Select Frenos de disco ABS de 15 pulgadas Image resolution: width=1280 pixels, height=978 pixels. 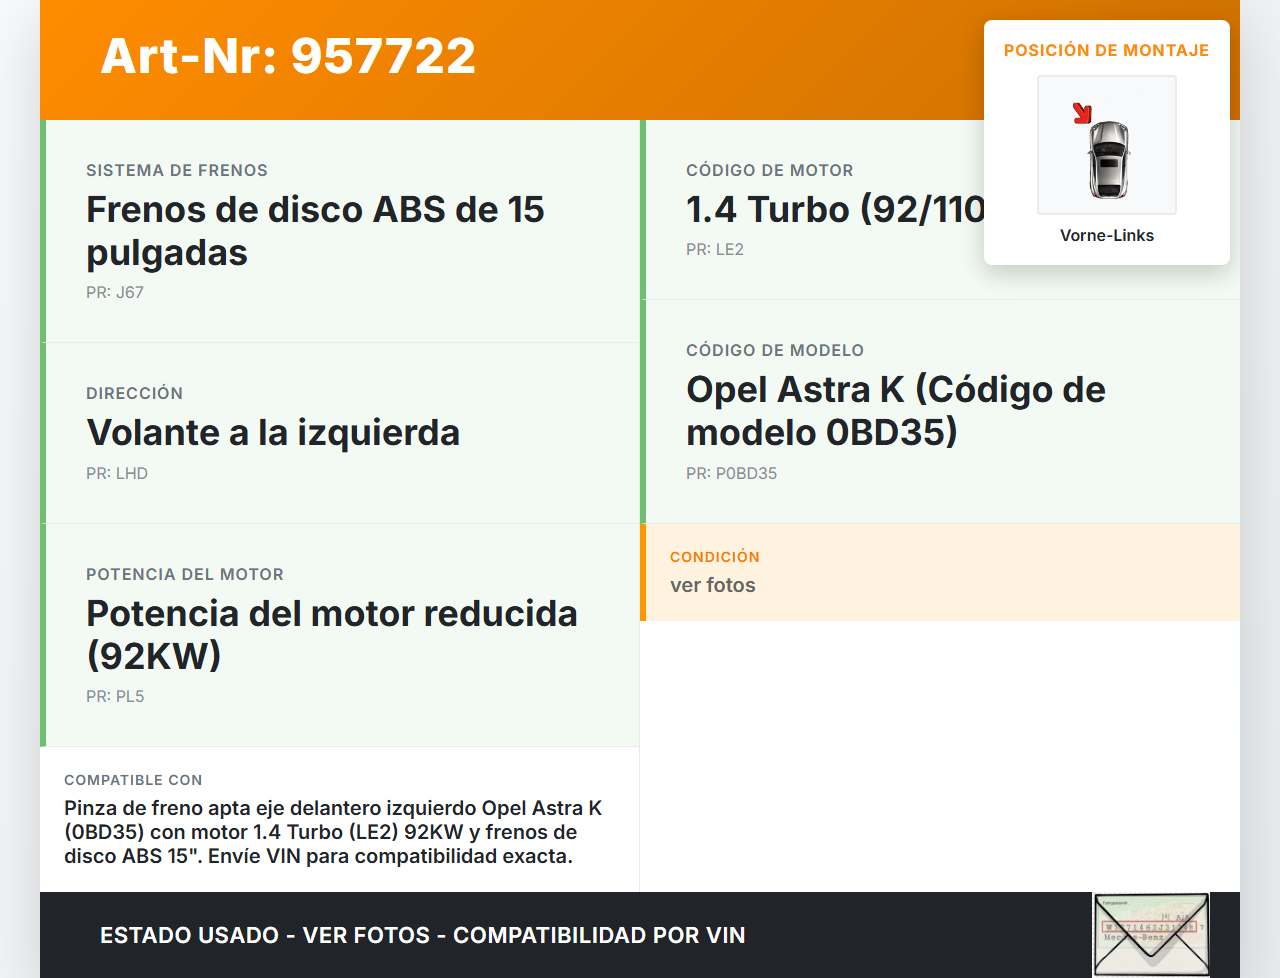click(x=315, y=231)
